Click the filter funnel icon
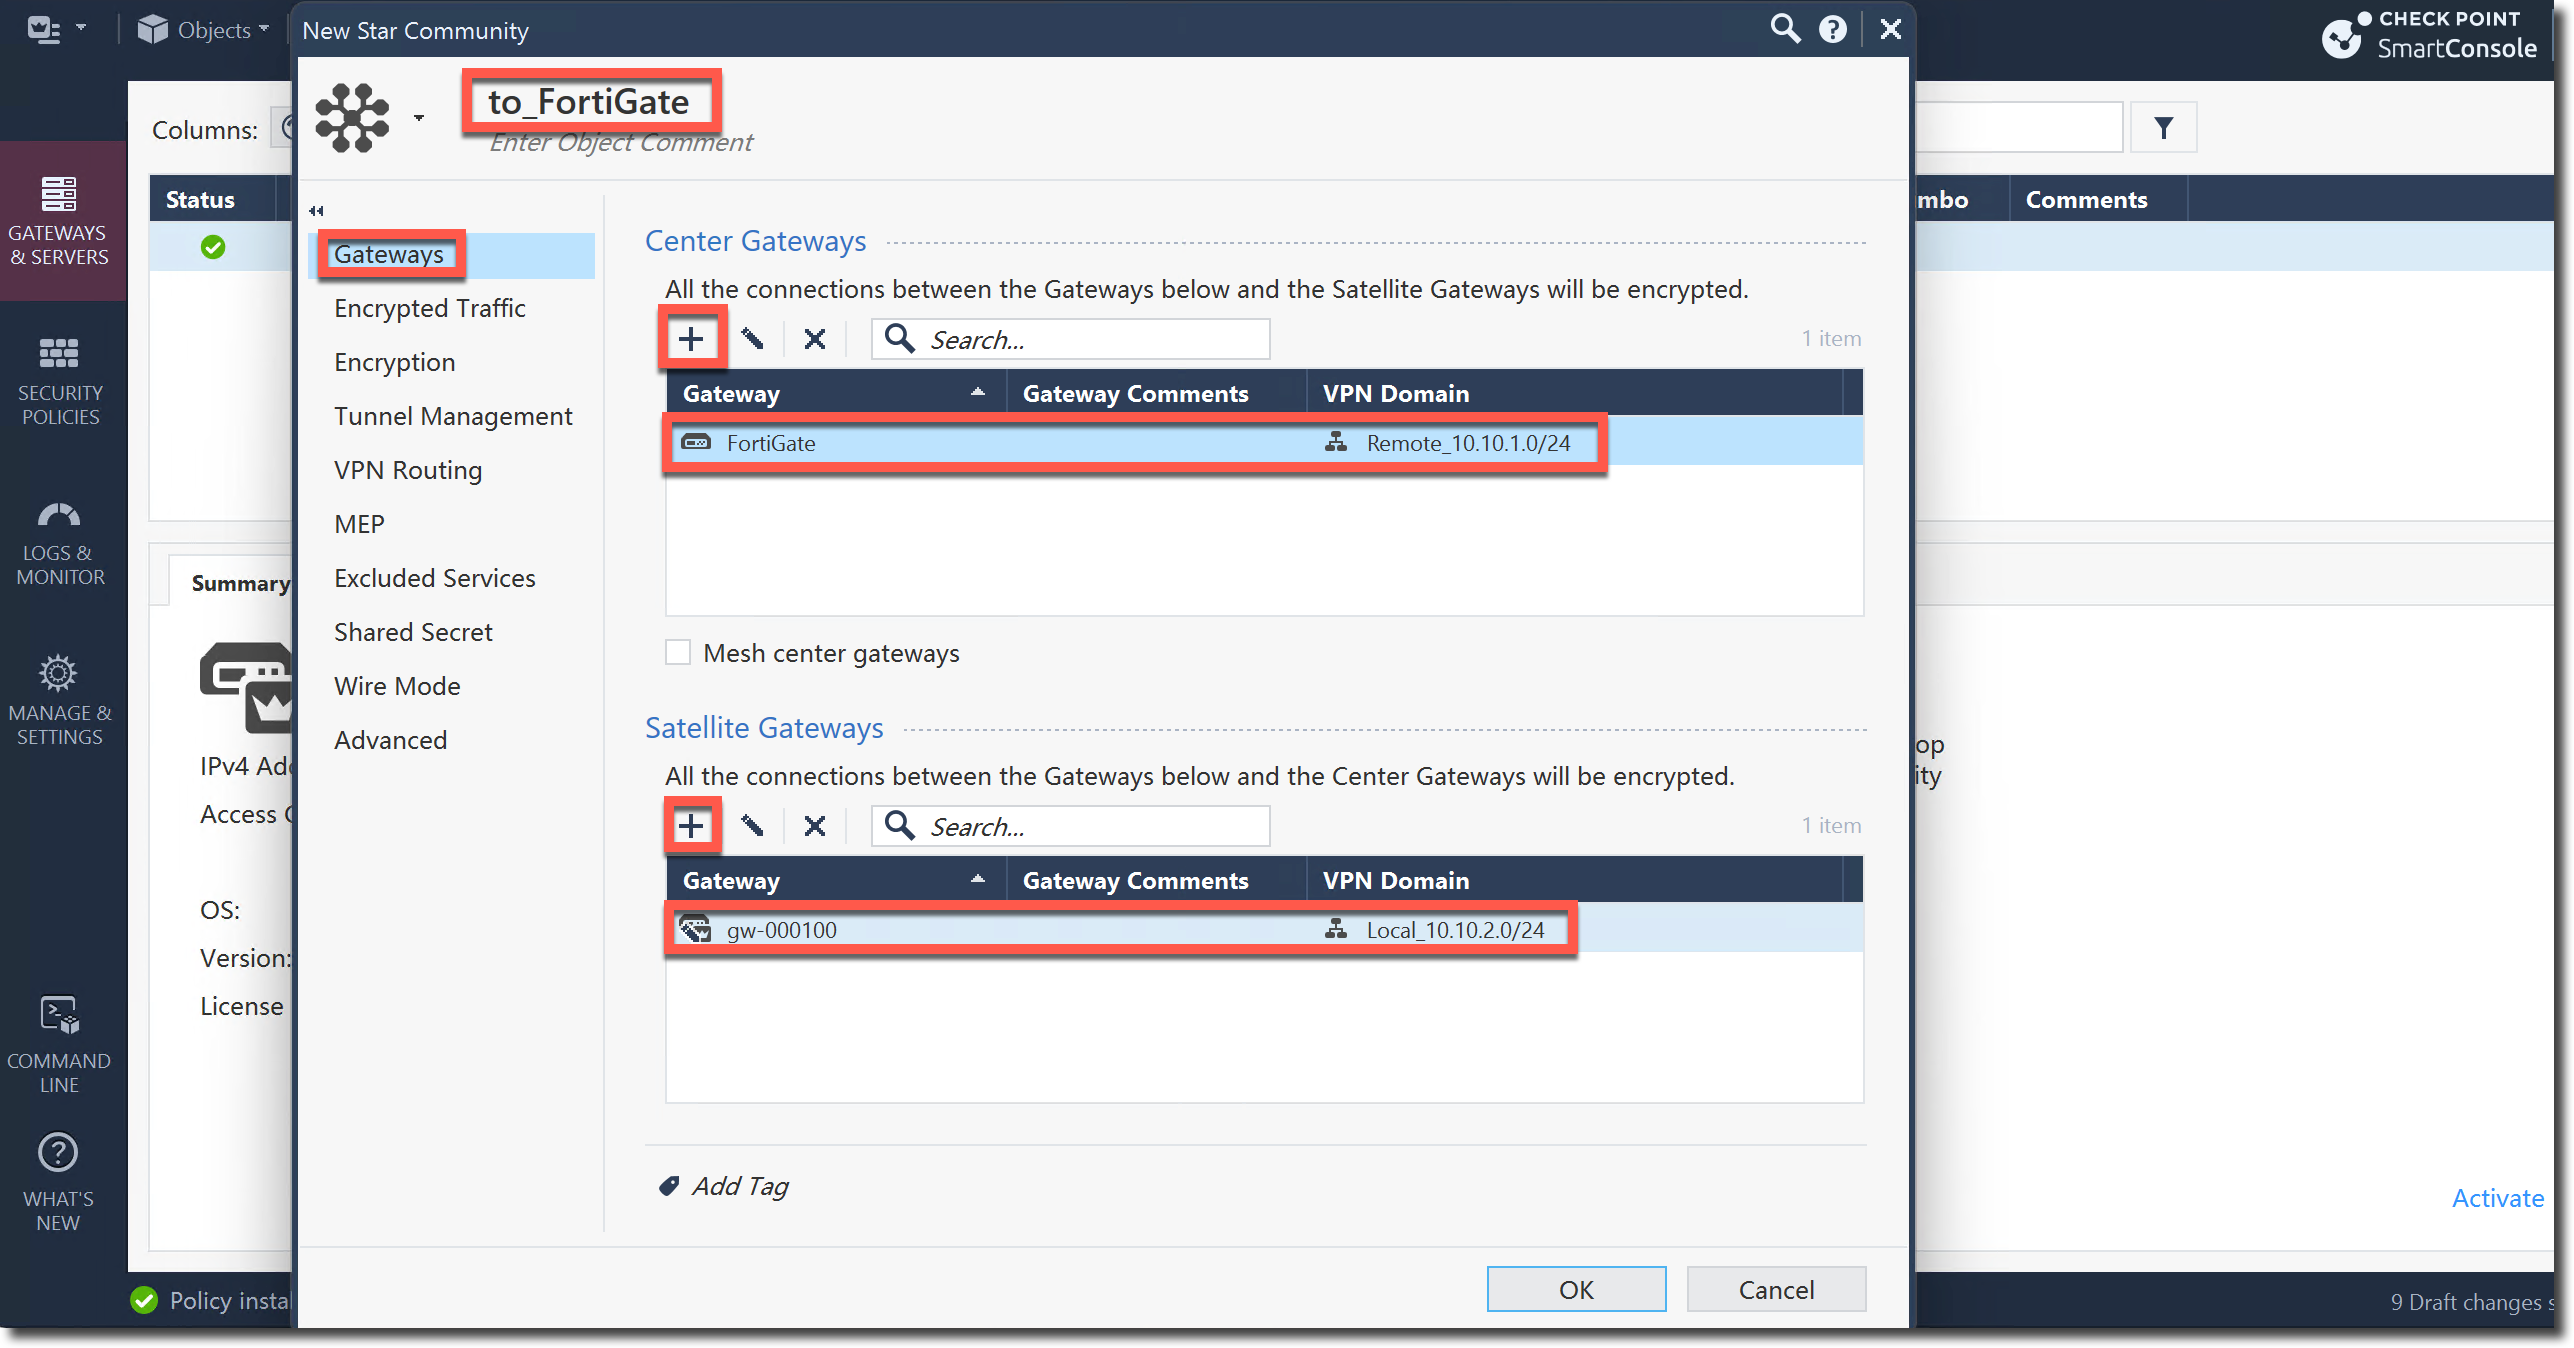The width and height of the screenshot is (2574, 1348). (x=2163, y=128)
